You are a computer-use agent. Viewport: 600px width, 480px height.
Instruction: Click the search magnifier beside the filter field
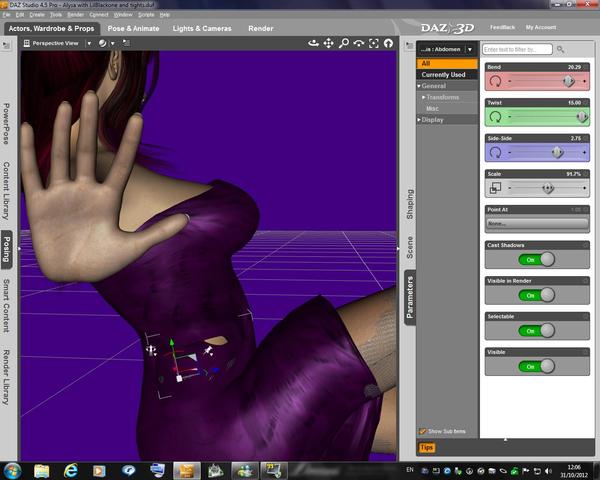[560, 49]
